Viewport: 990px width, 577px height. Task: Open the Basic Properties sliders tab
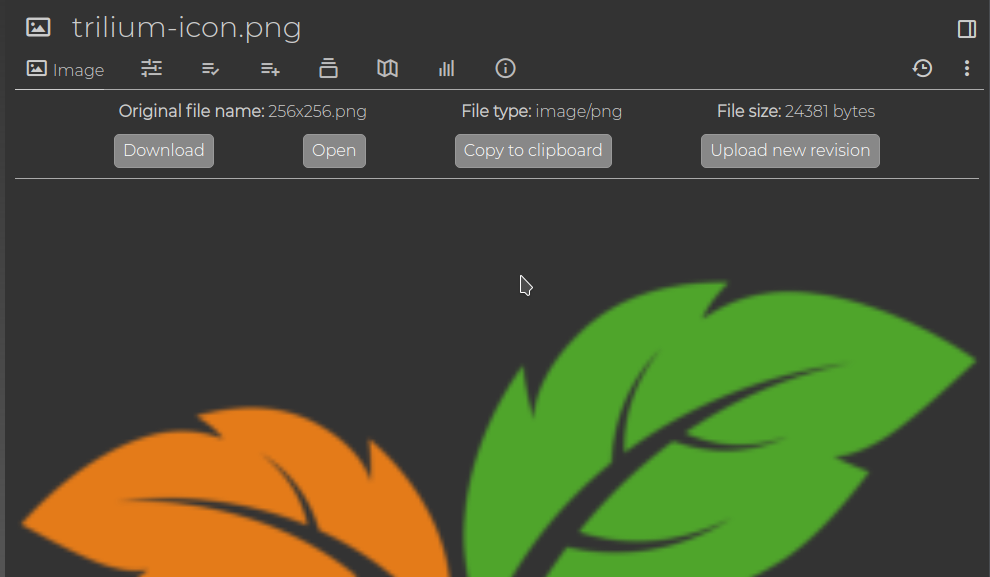tap(152, 68)
